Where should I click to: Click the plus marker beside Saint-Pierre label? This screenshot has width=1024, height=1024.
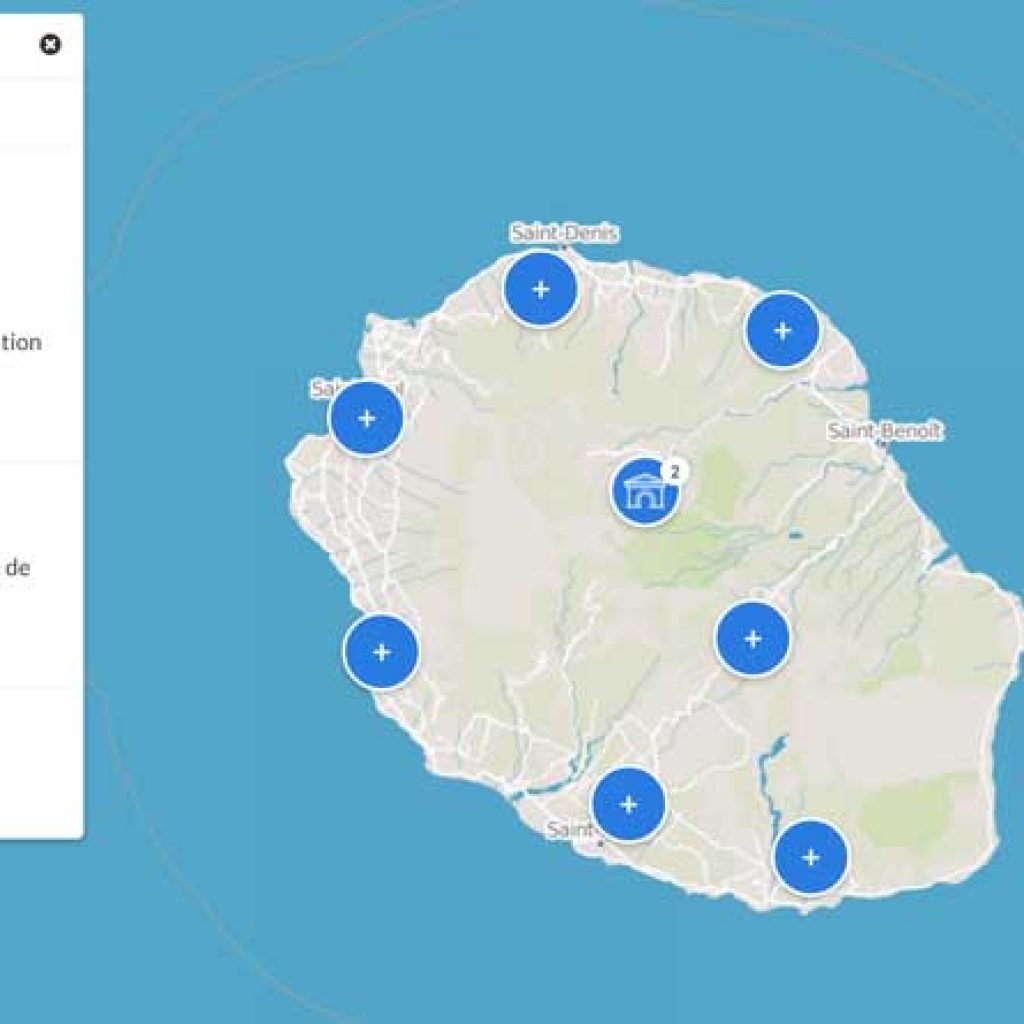628,804
